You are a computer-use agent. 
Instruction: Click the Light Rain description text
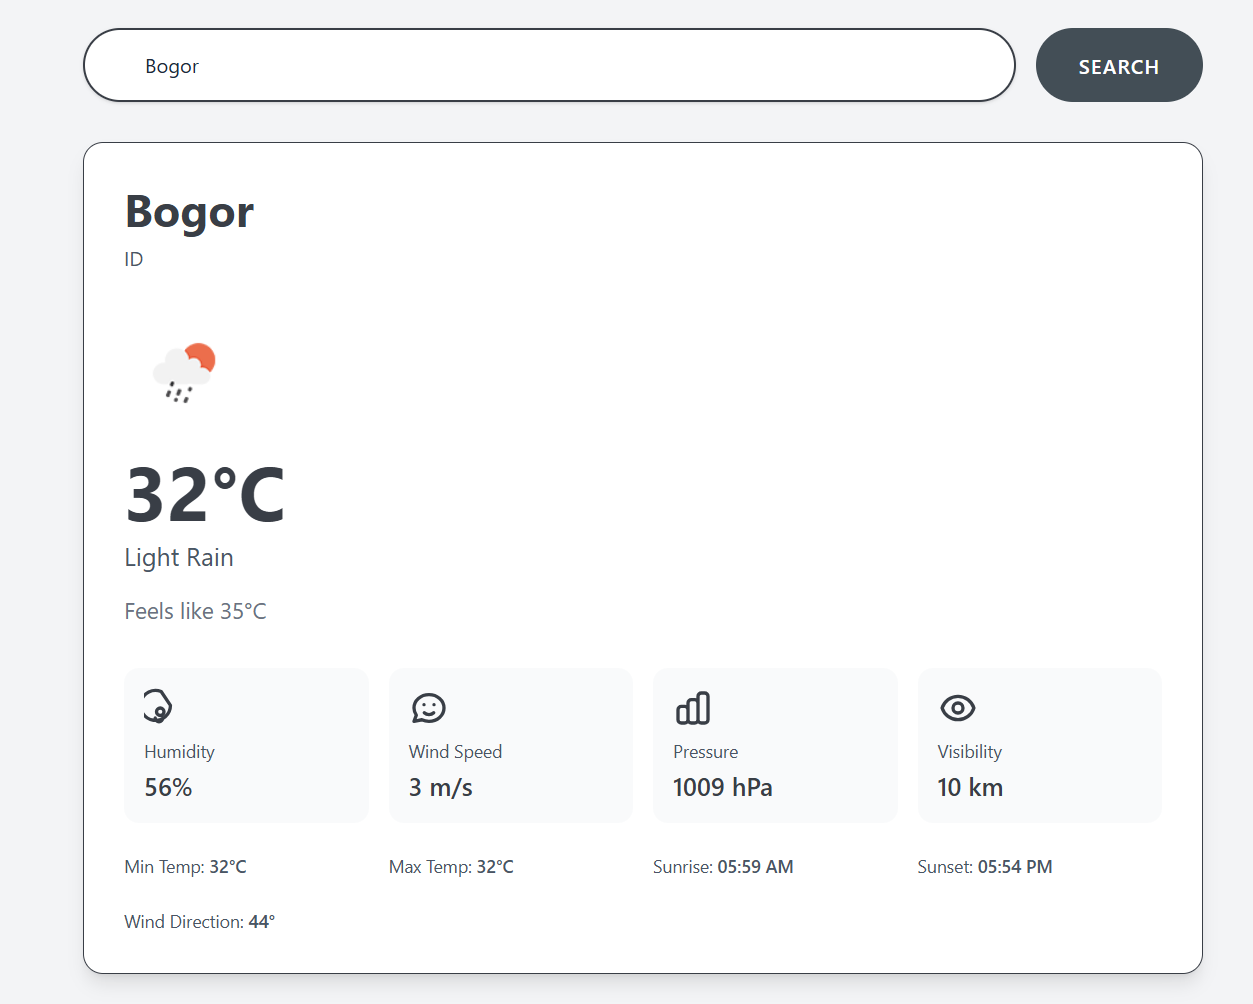click(179, 558)
